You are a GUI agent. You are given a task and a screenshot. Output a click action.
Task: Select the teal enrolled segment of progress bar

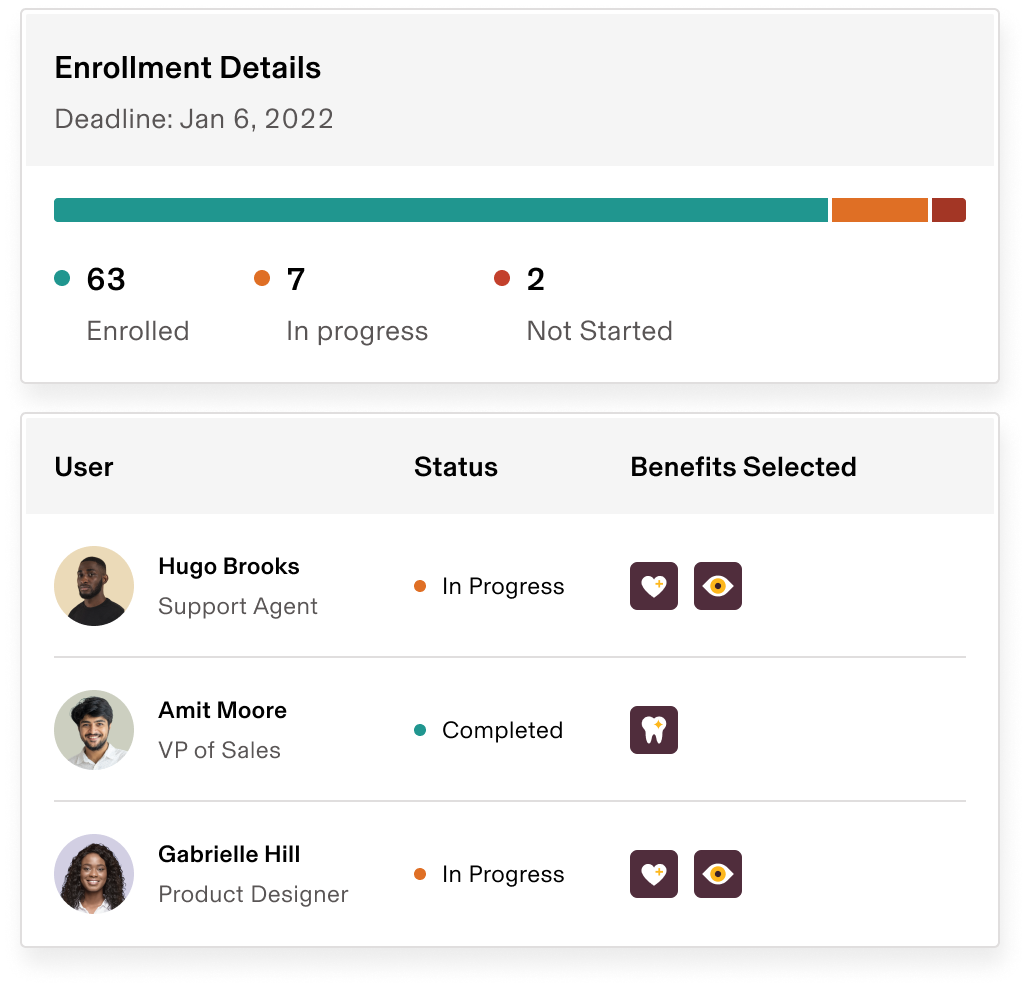[x=441, y=210]
